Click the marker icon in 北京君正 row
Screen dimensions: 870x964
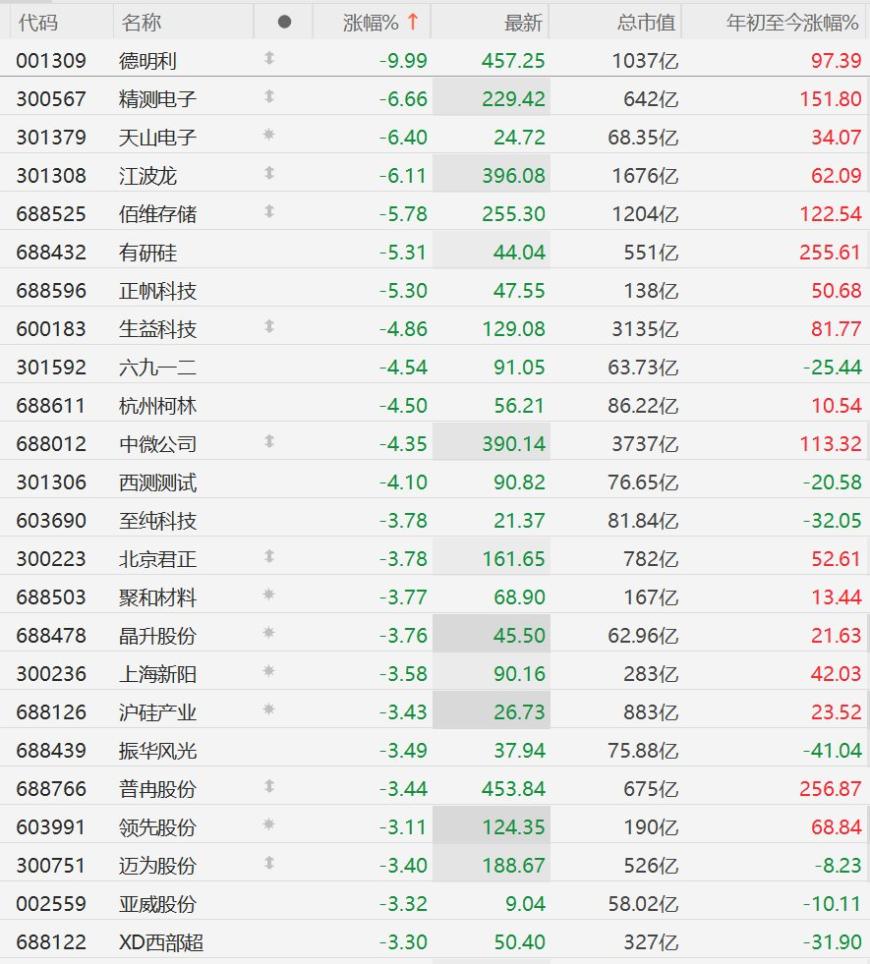tap(269, 556)
